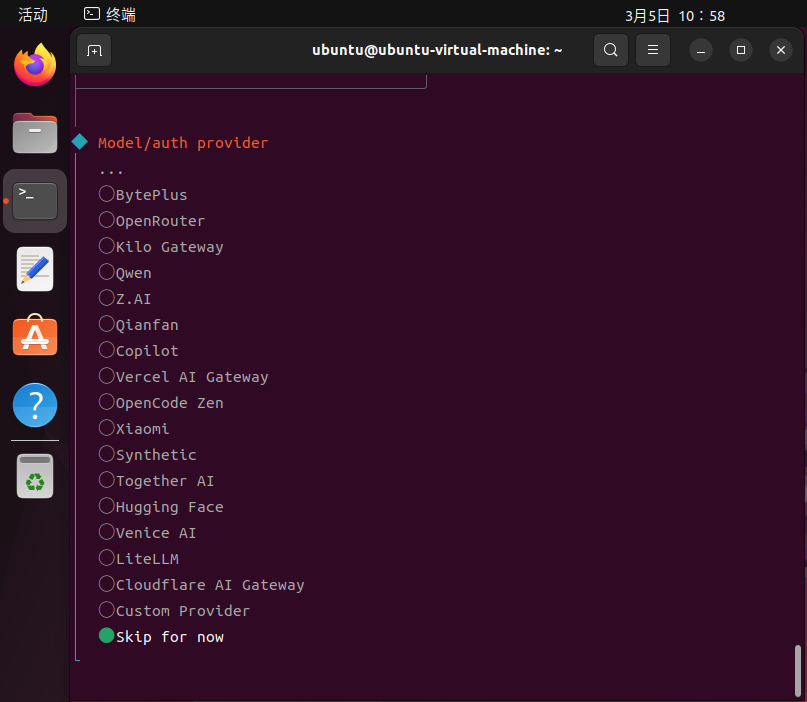Open the Terminal app menu in top bar
Image resolution: width=807 pixels, height=702 pixels.
coord(110,15)
